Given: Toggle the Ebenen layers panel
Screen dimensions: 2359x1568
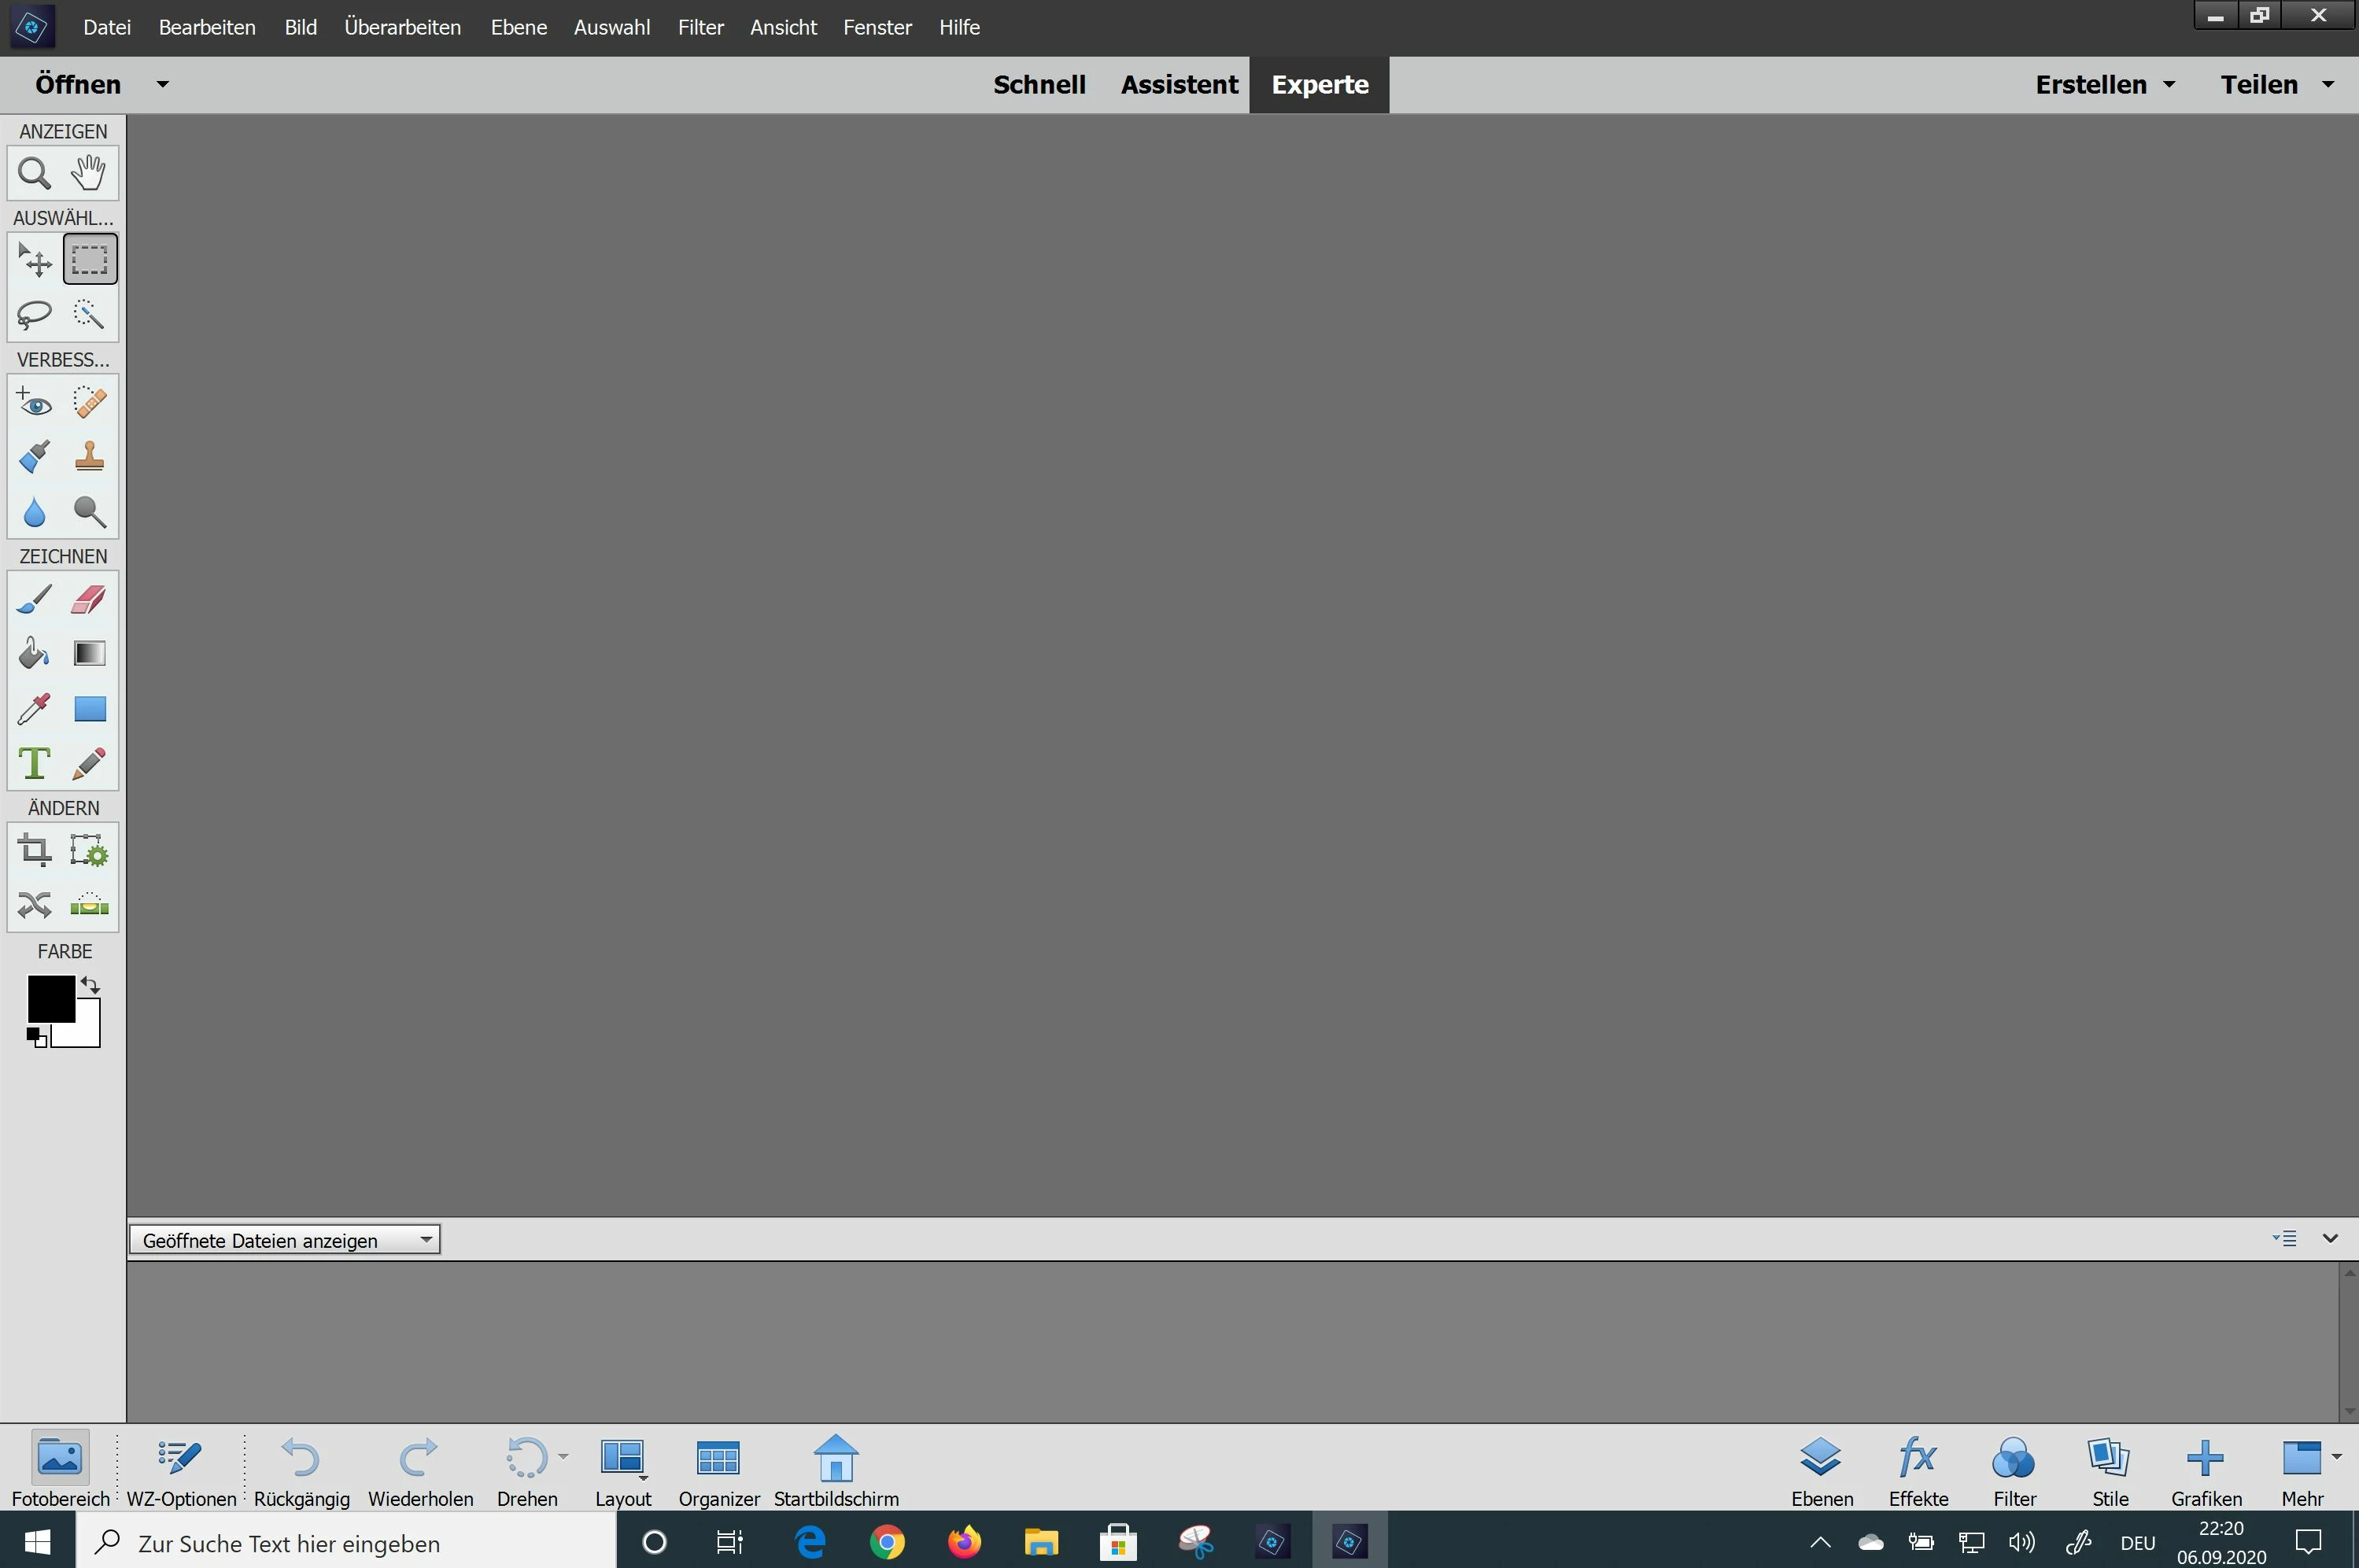Looking at the screenshot, I should [x=1821, y=1468].
